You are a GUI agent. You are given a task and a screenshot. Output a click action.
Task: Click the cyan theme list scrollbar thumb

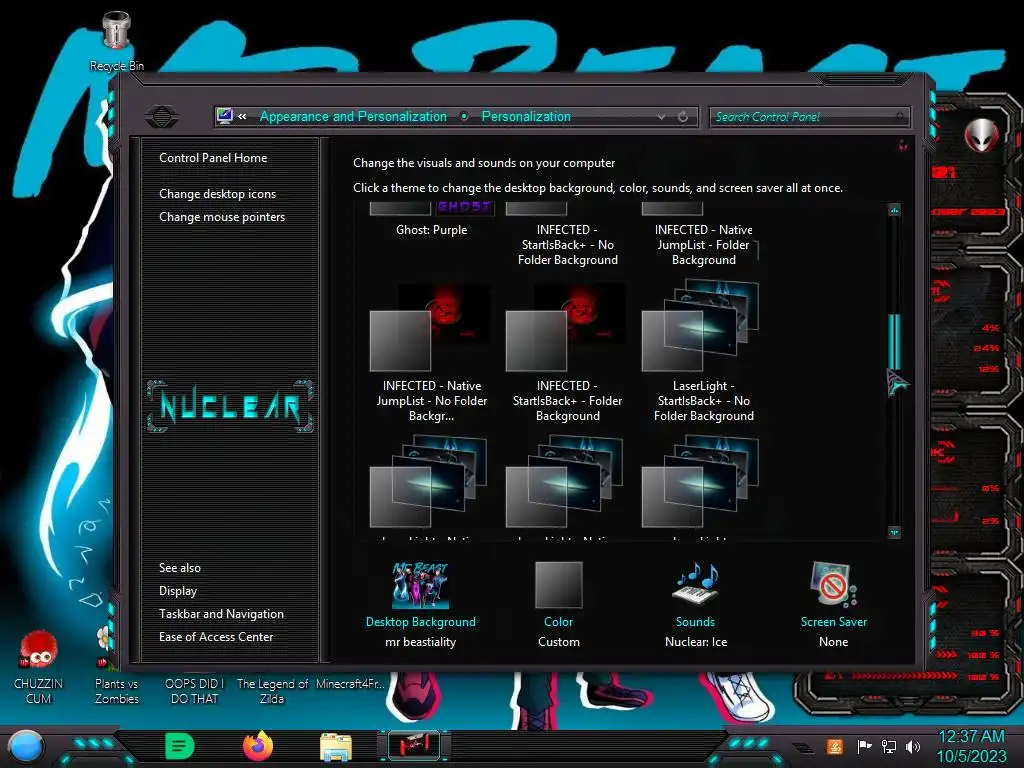pyautogui.click(x=894, y=343)
